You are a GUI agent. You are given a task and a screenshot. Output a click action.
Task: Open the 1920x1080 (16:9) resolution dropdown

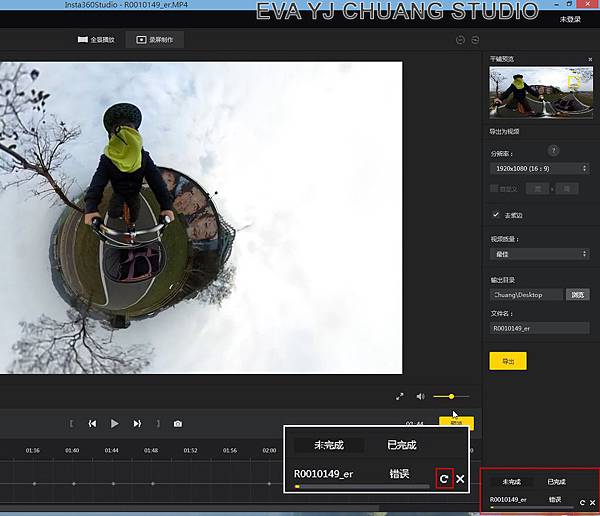(539, 169)
